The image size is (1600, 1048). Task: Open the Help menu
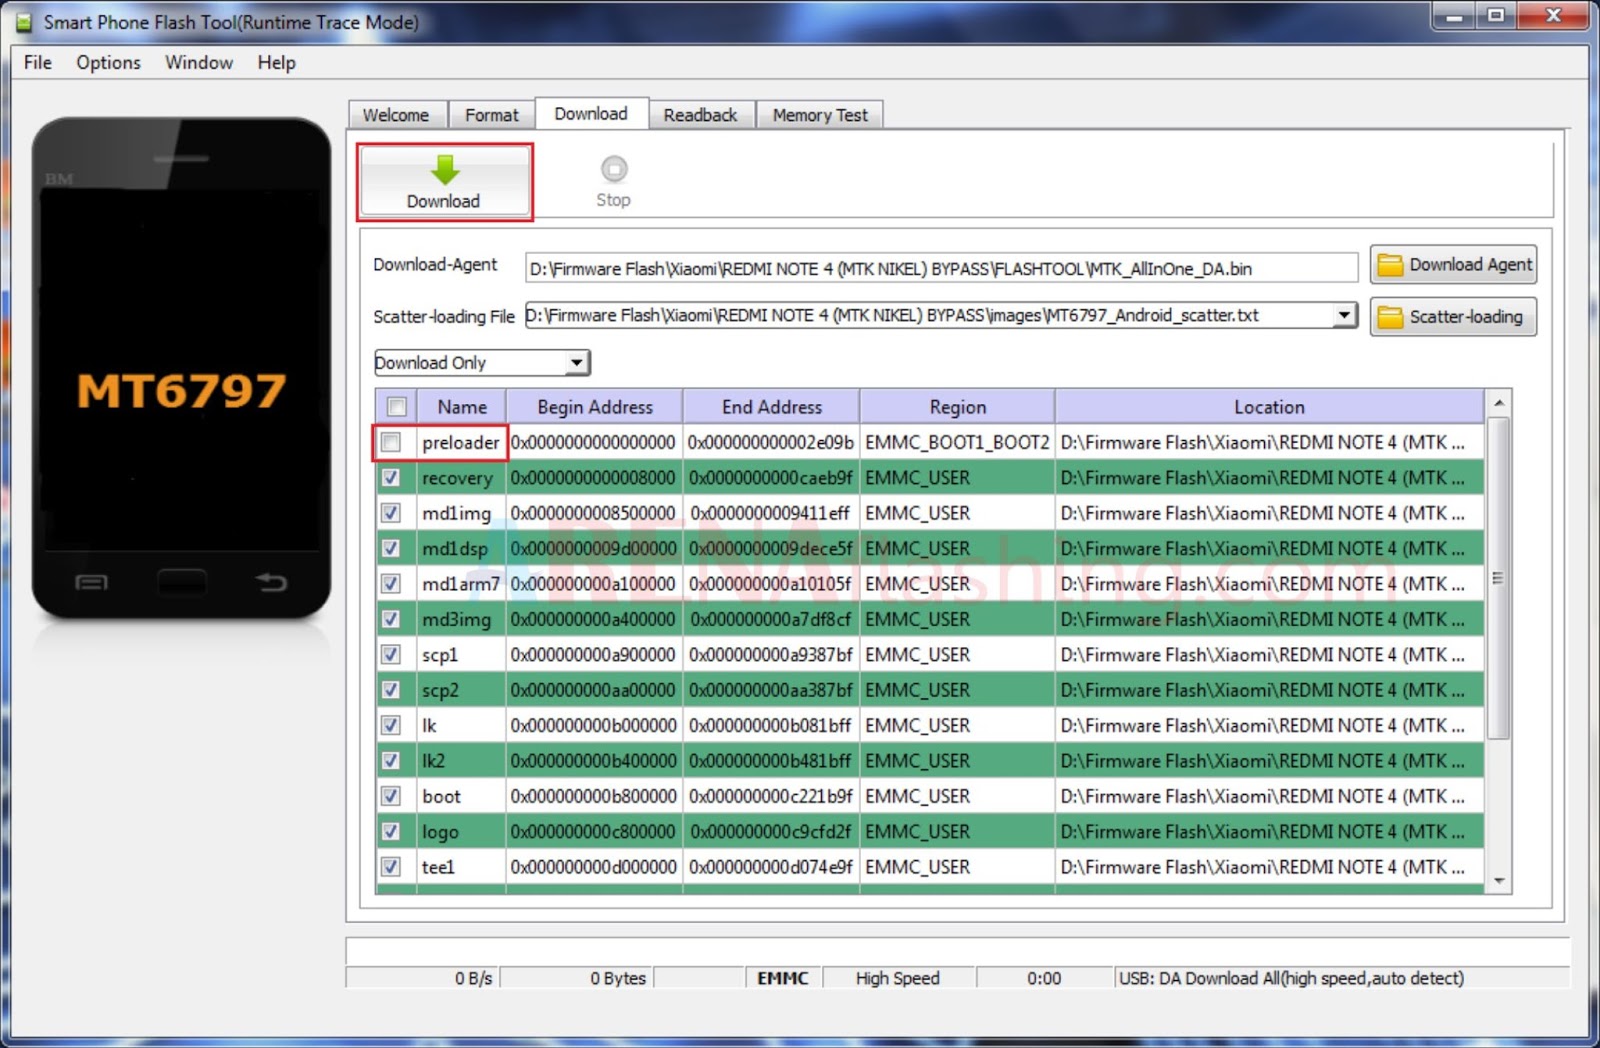click(x=276, y=62)
